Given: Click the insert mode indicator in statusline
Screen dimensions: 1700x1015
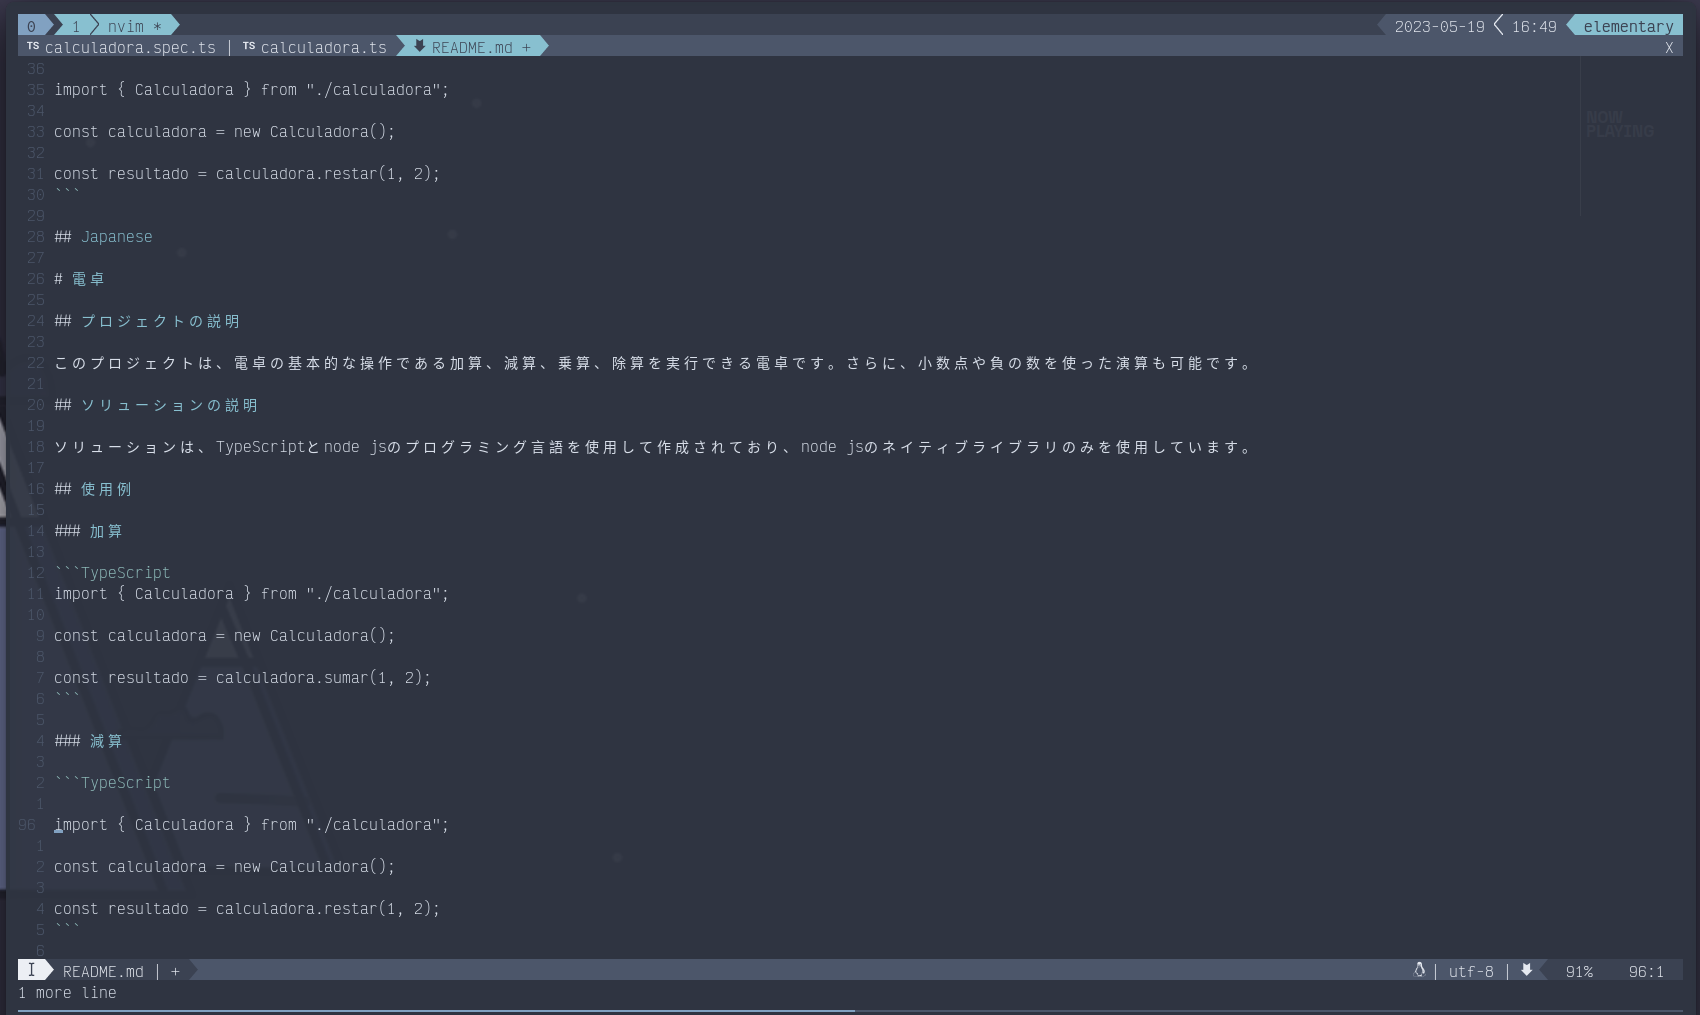Looking at the screenshot, I should click(x=31, y=970).
